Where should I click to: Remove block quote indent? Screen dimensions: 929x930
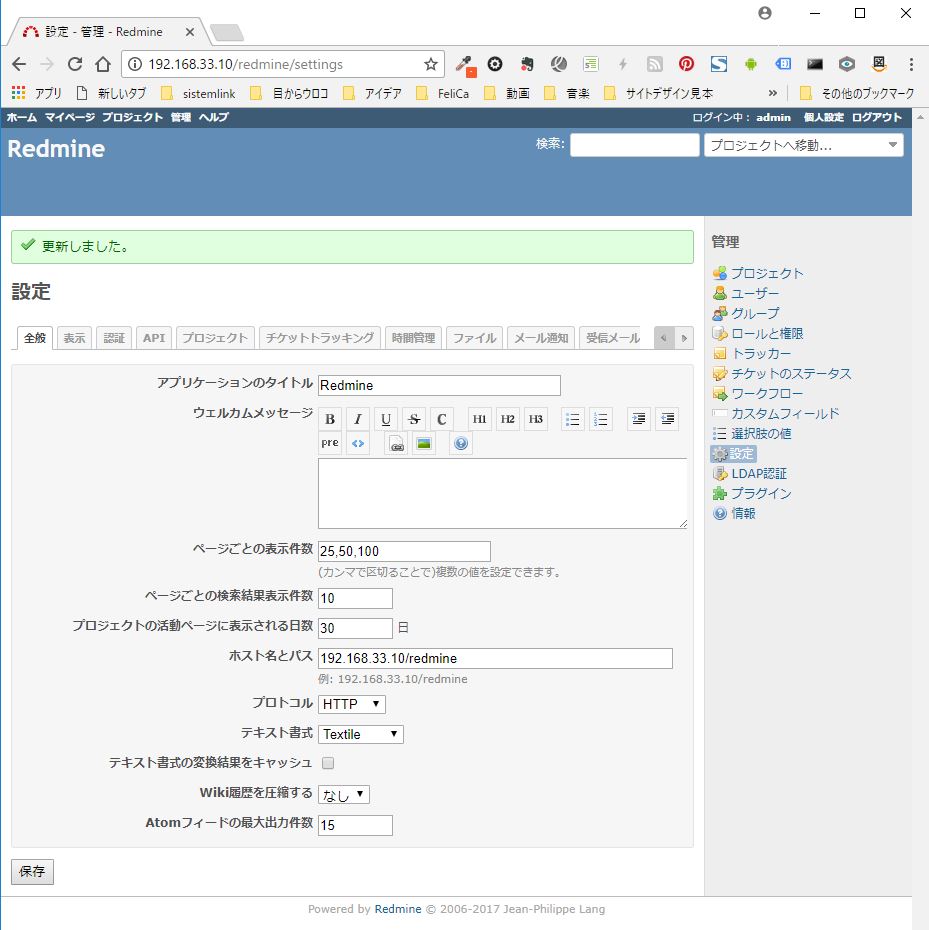(667, 419)
